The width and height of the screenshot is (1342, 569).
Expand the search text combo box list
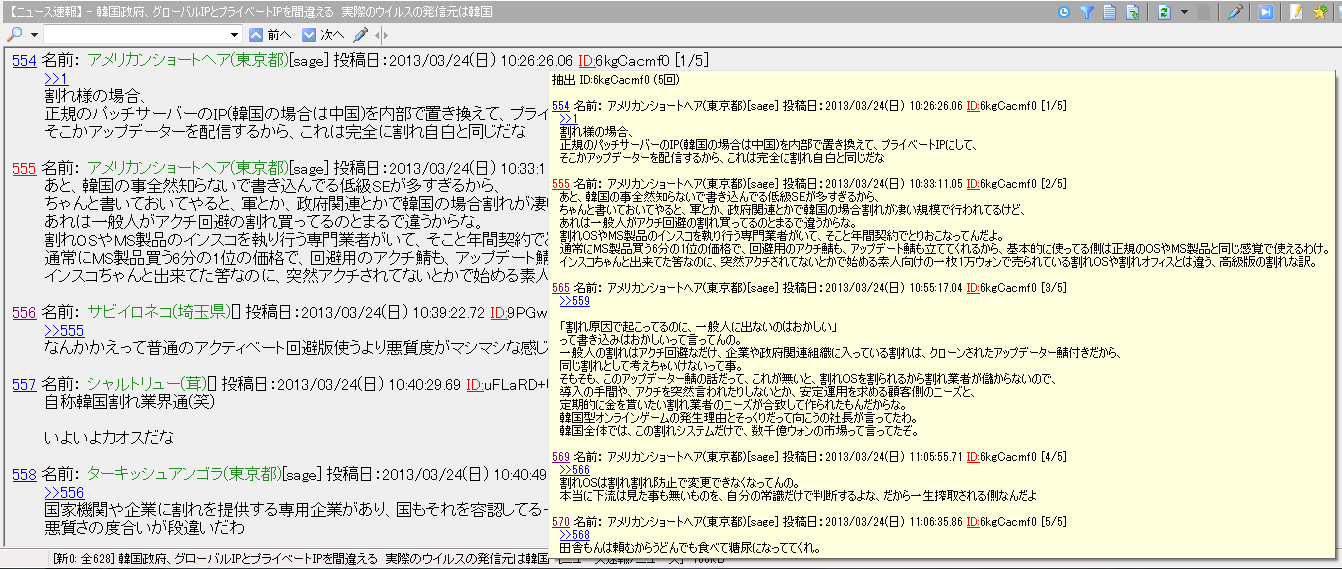[234, 35]
